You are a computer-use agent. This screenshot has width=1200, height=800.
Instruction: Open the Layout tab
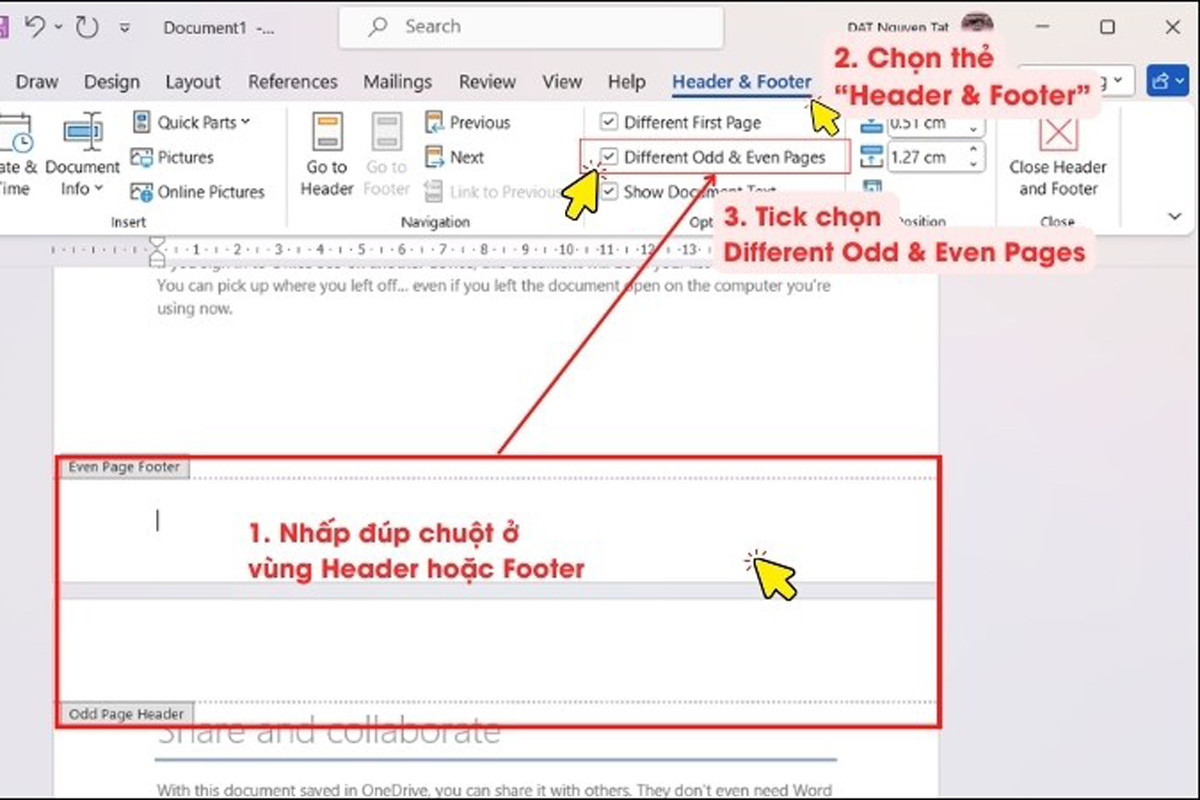[x=193, y=82]
